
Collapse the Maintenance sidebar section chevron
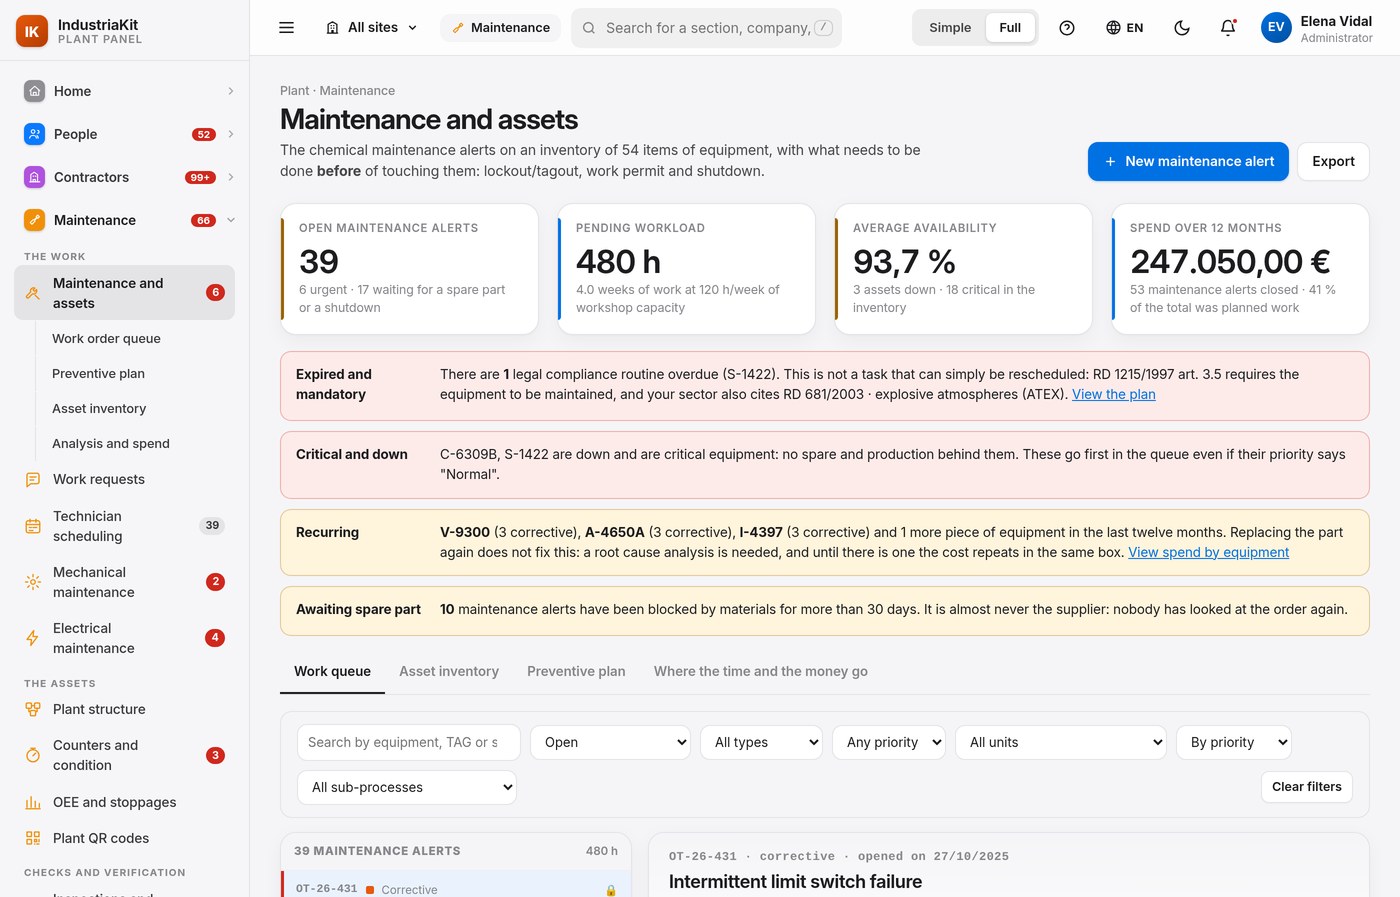231,220
